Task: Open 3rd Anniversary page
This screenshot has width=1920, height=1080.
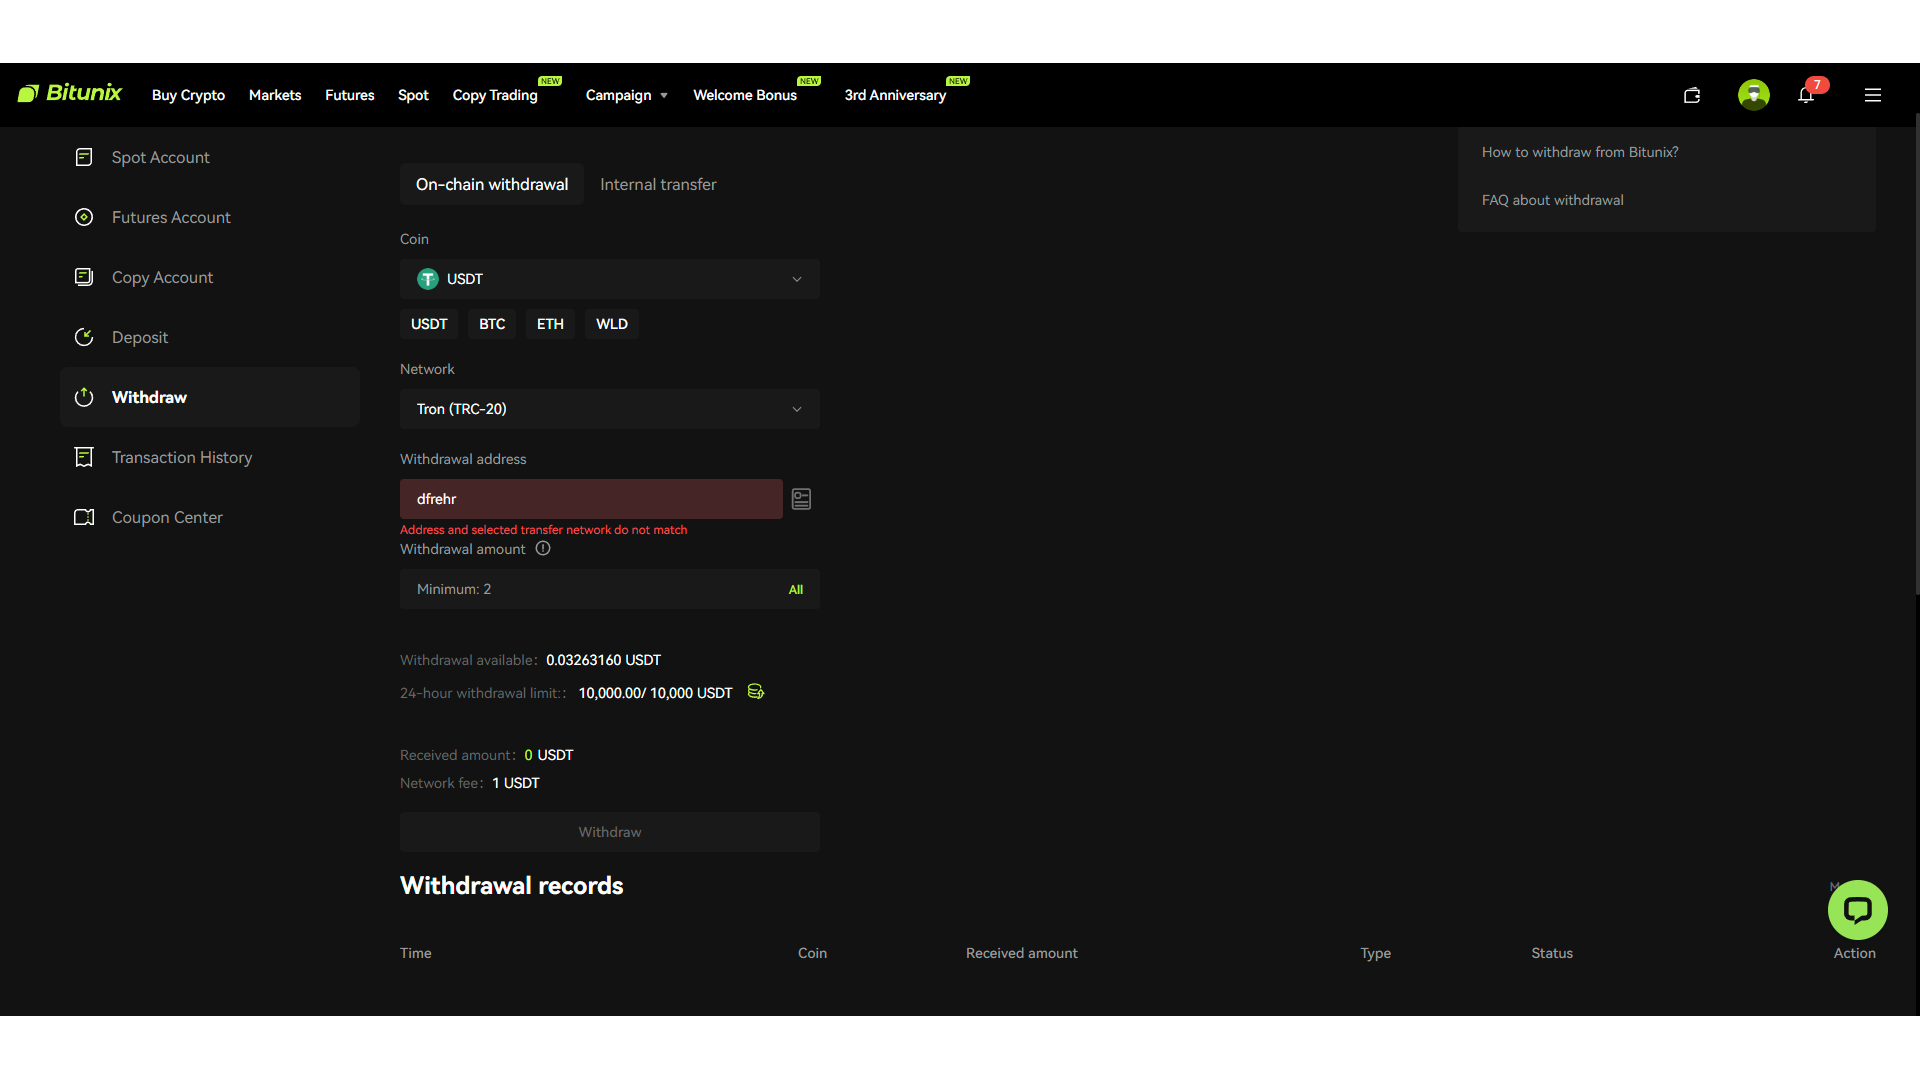Action: coord(895,95)
